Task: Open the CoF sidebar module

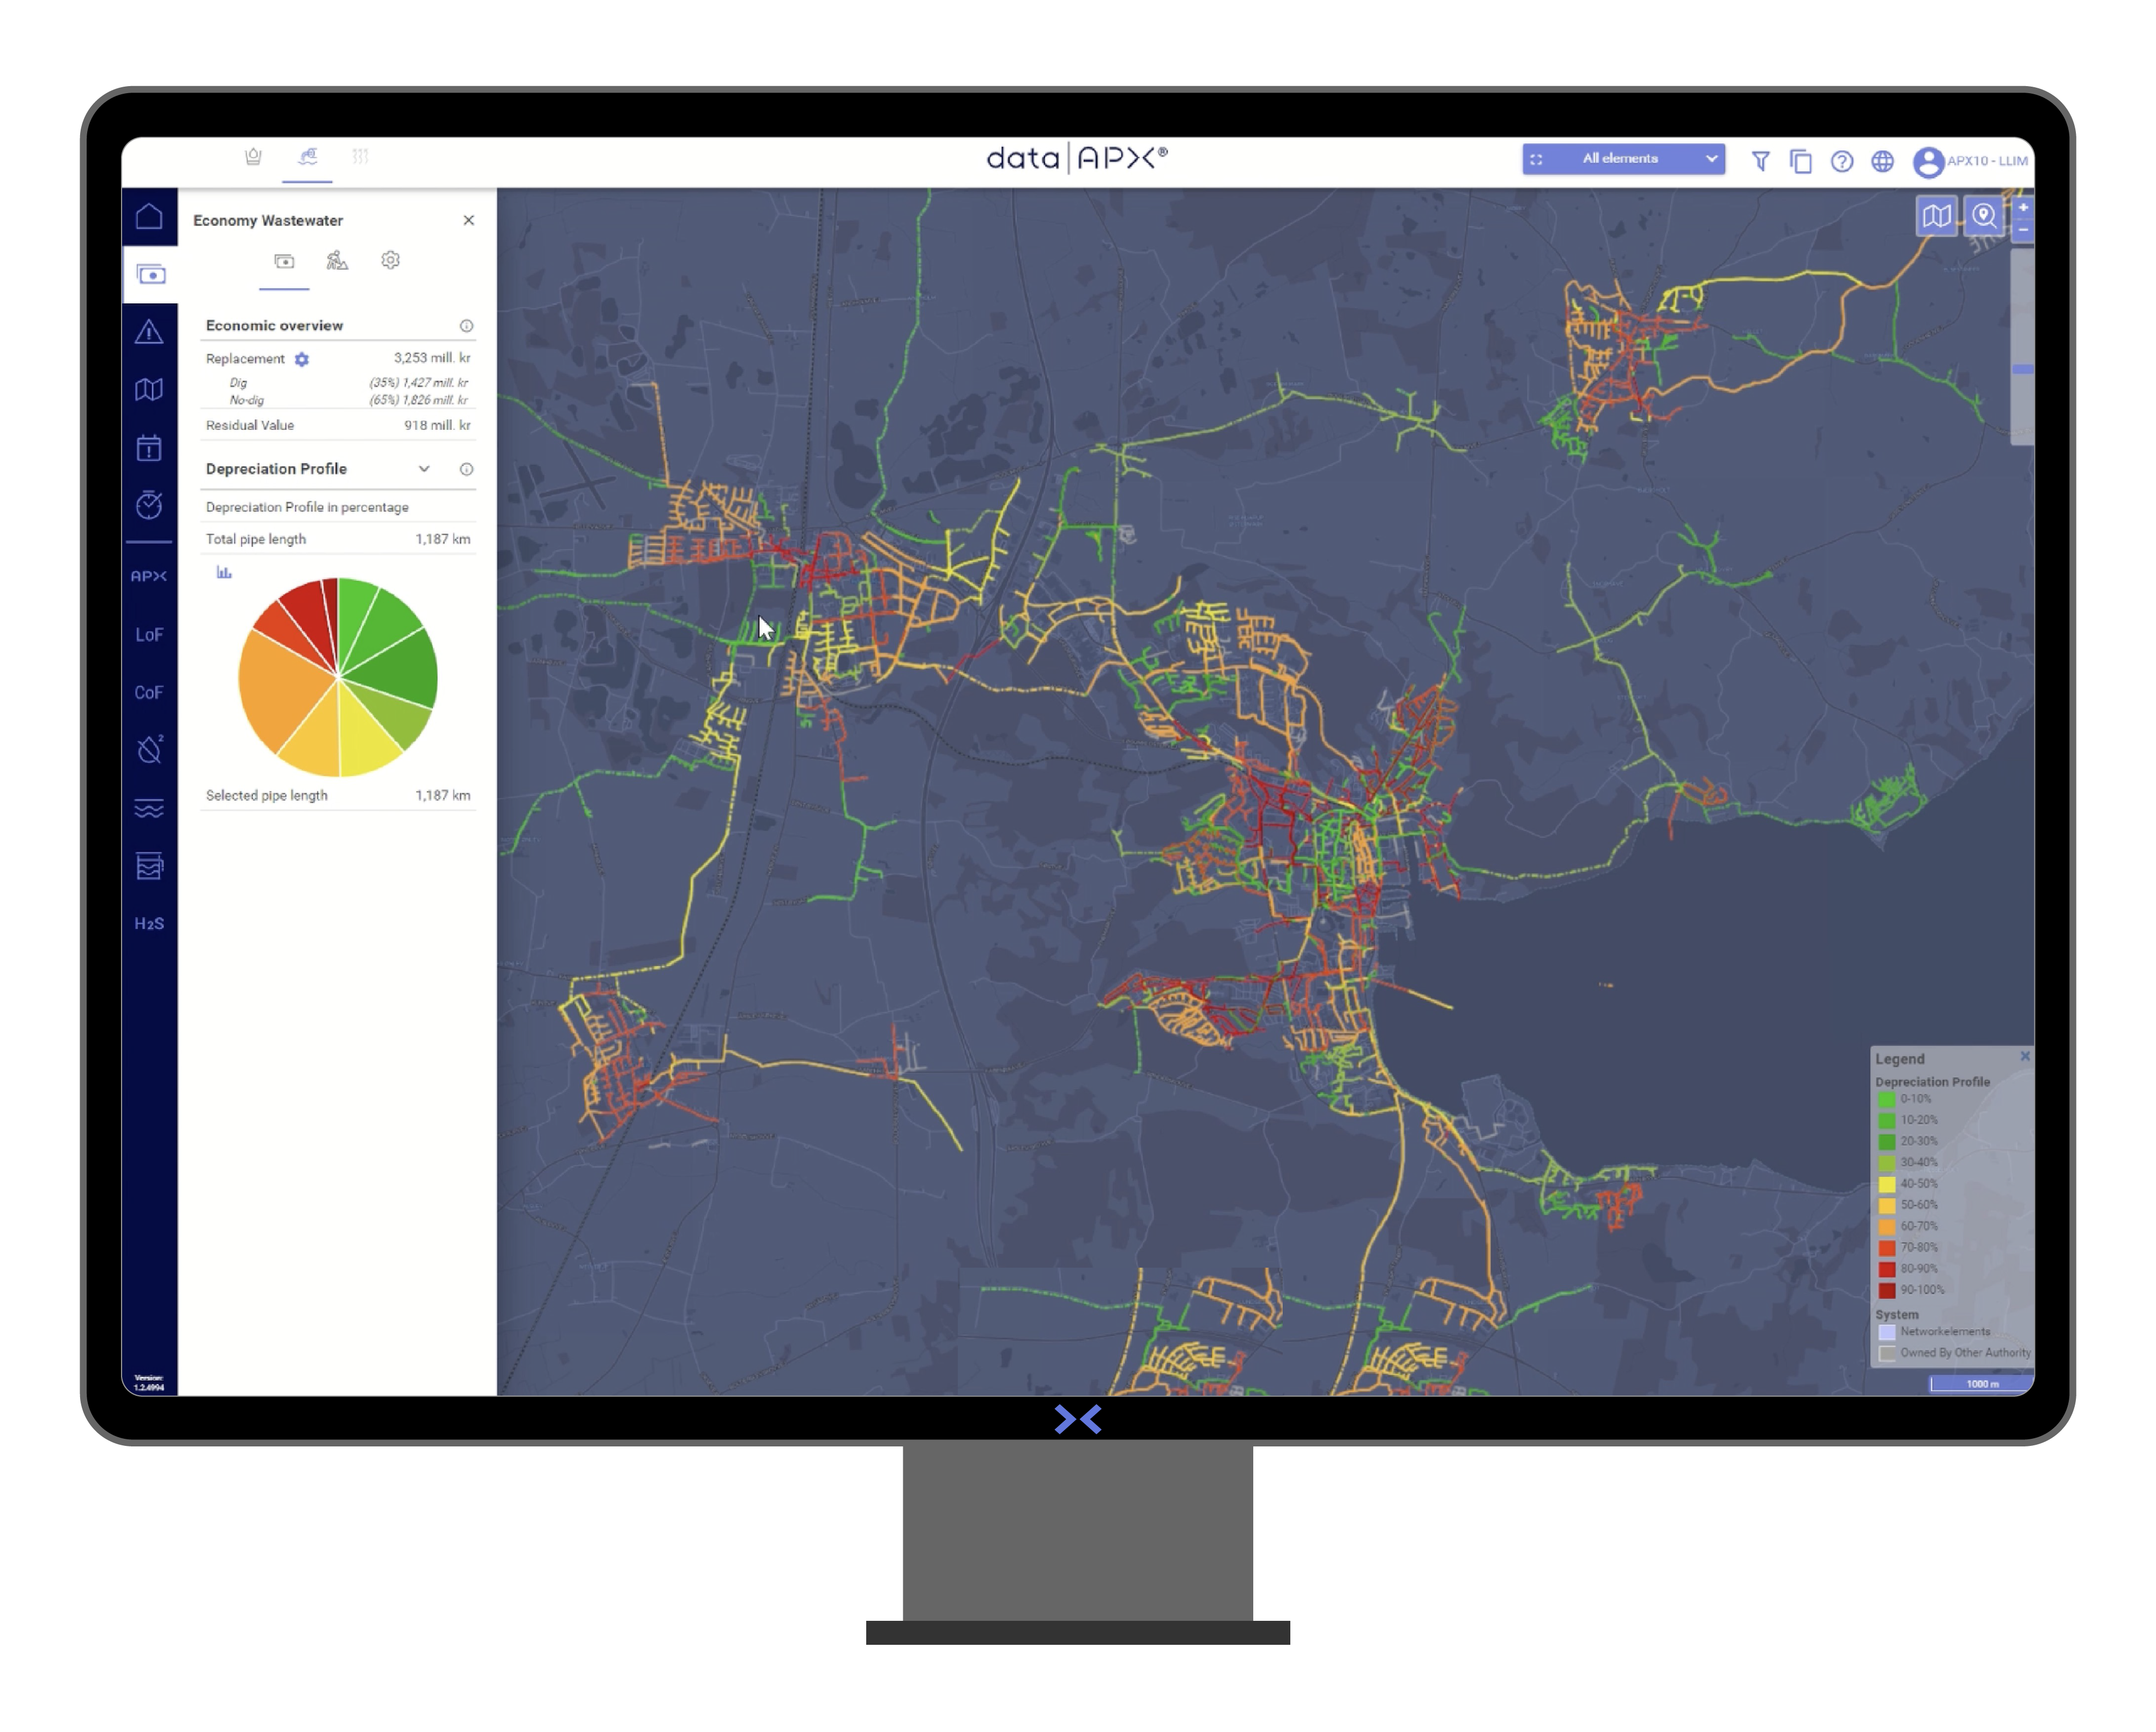Action: pyautogui.click(x=149, y=692)
